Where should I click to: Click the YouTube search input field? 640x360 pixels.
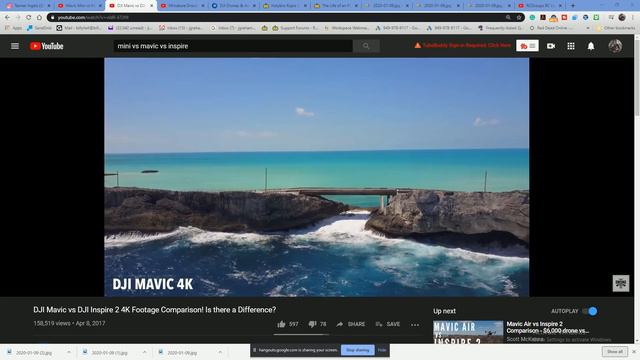coord(233,46)
